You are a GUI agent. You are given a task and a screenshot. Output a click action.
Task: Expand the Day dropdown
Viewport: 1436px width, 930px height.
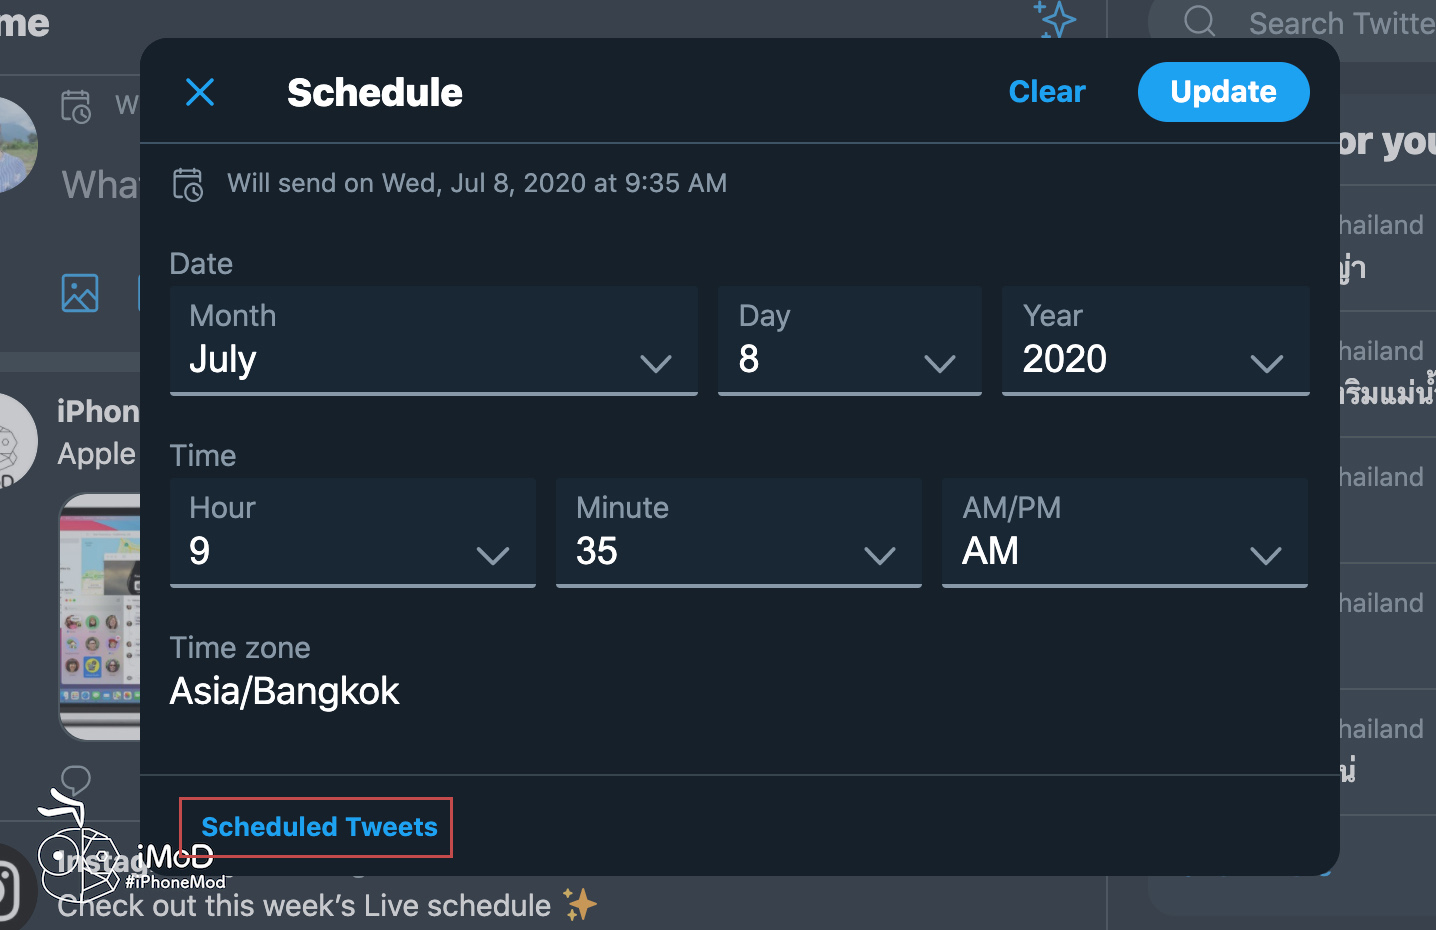tap(849, 341)
